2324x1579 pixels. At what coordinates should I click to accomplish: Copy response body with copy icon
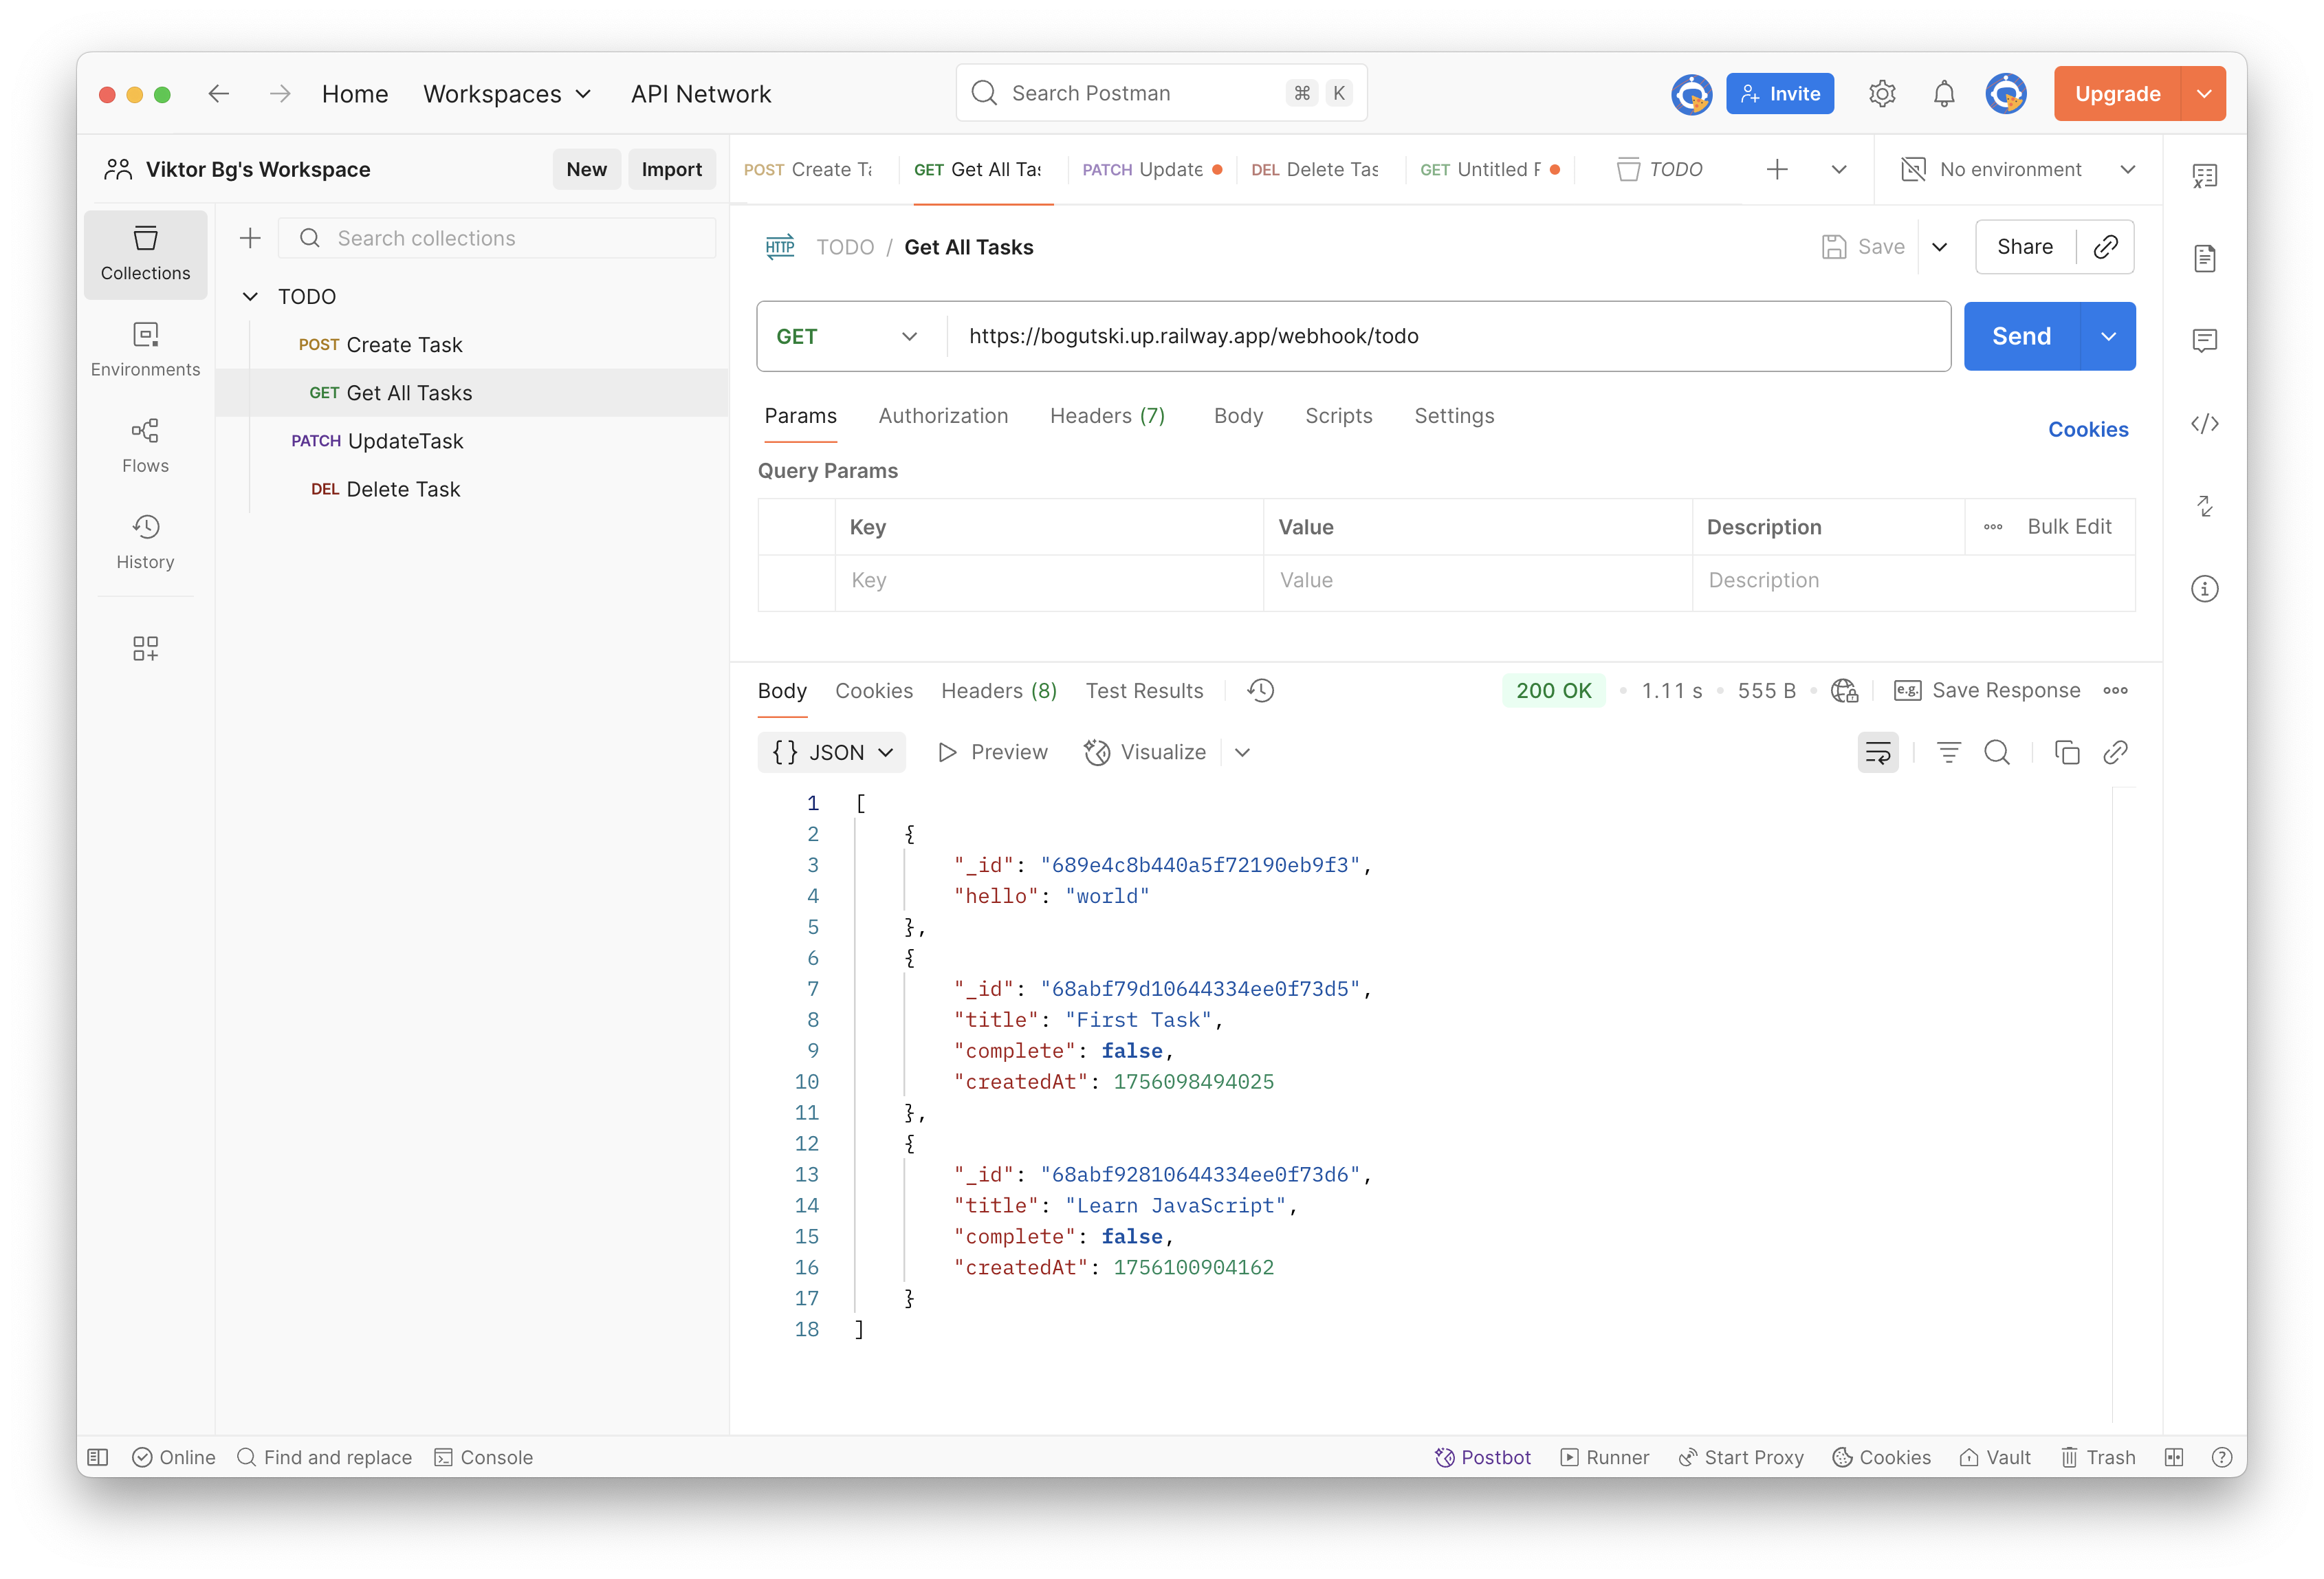click(x=2066, y=752)
